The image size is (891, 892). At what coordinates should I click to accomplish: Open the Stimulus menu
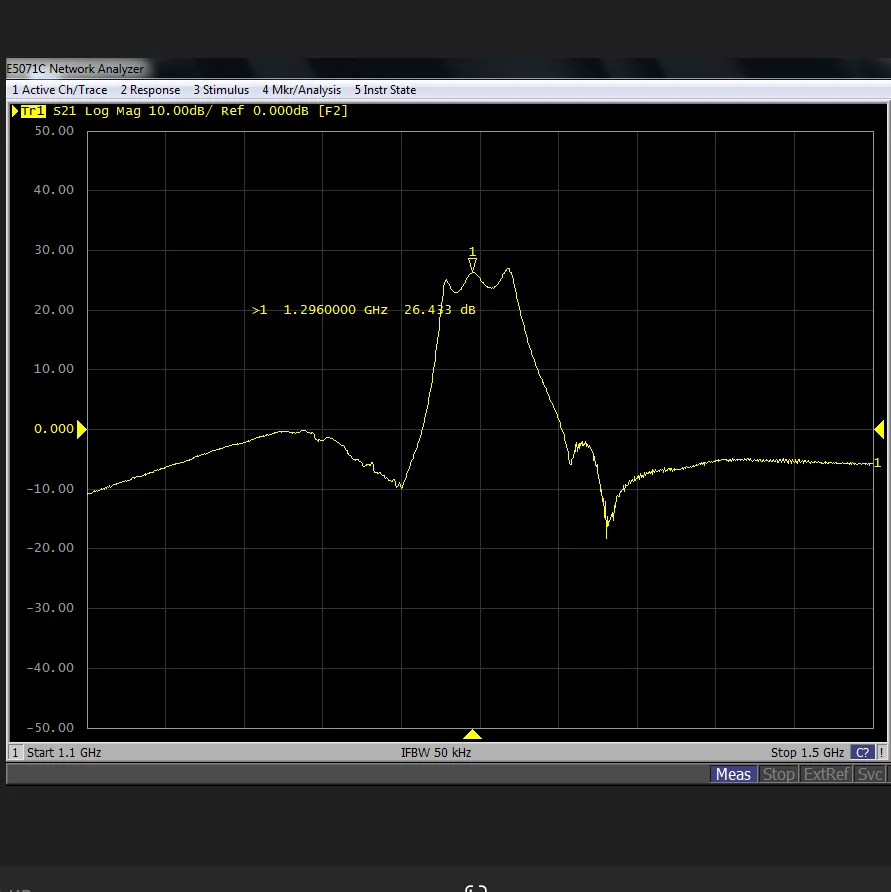221,90
